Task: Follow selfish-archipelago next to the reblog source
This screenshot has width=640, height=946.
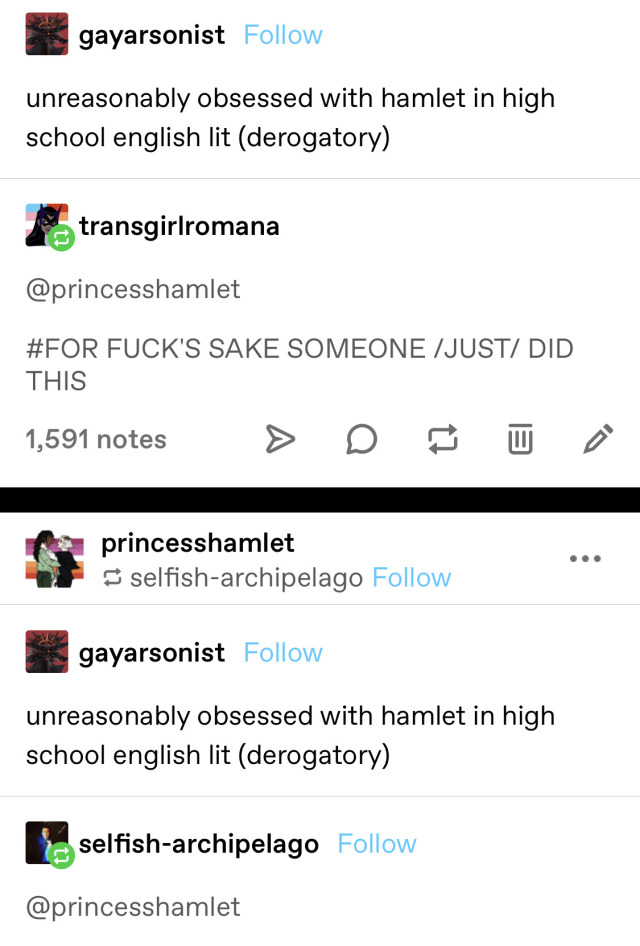Action: coord(411,578)
